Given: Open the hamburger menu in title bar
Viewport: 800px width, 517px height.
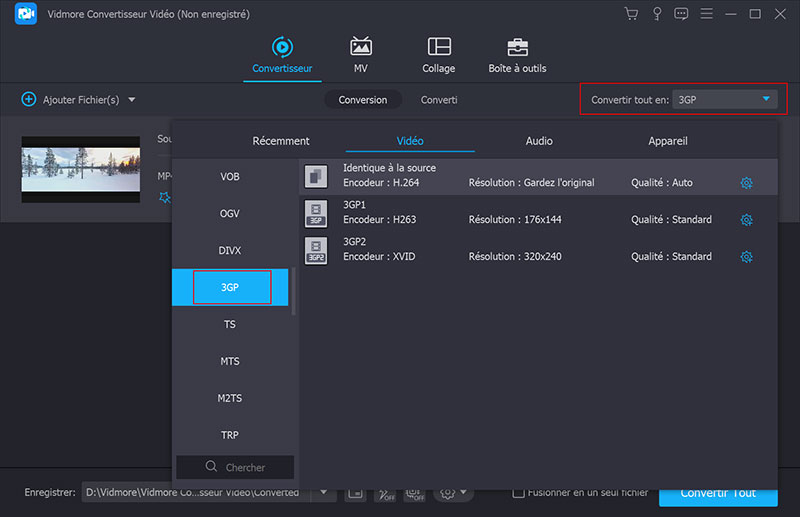Looking at the screenshot, I should click(x=707, y=14).
